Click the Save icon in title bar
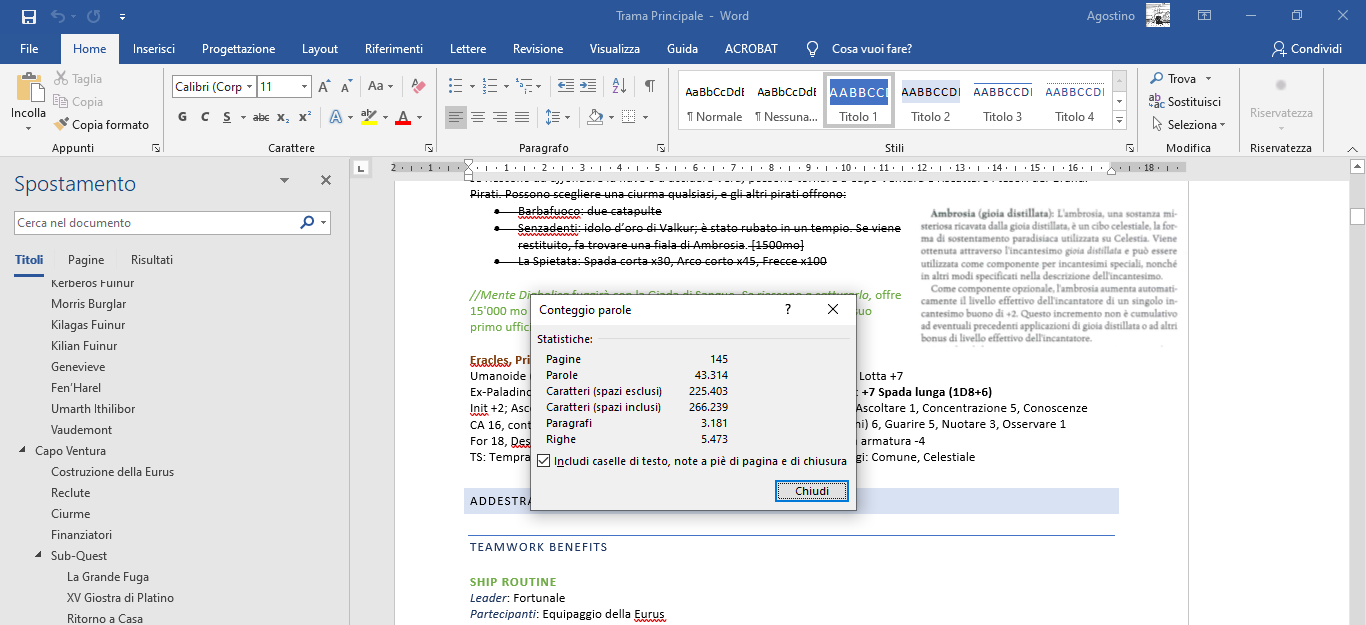 28,16
